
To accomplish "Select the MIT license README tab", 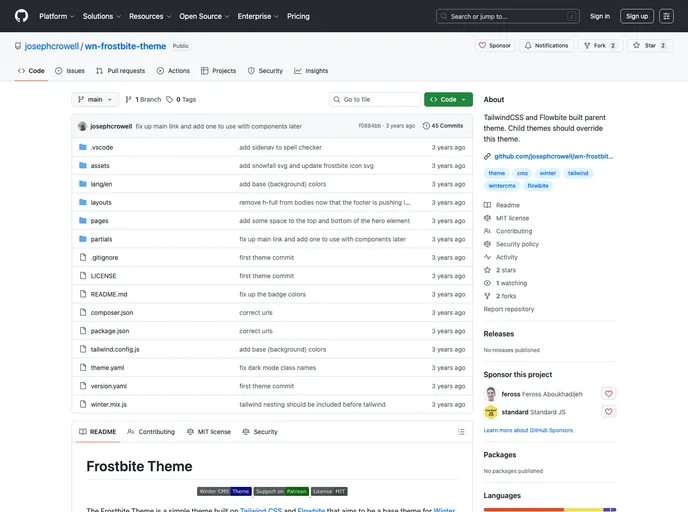I will tap(209, 432).
